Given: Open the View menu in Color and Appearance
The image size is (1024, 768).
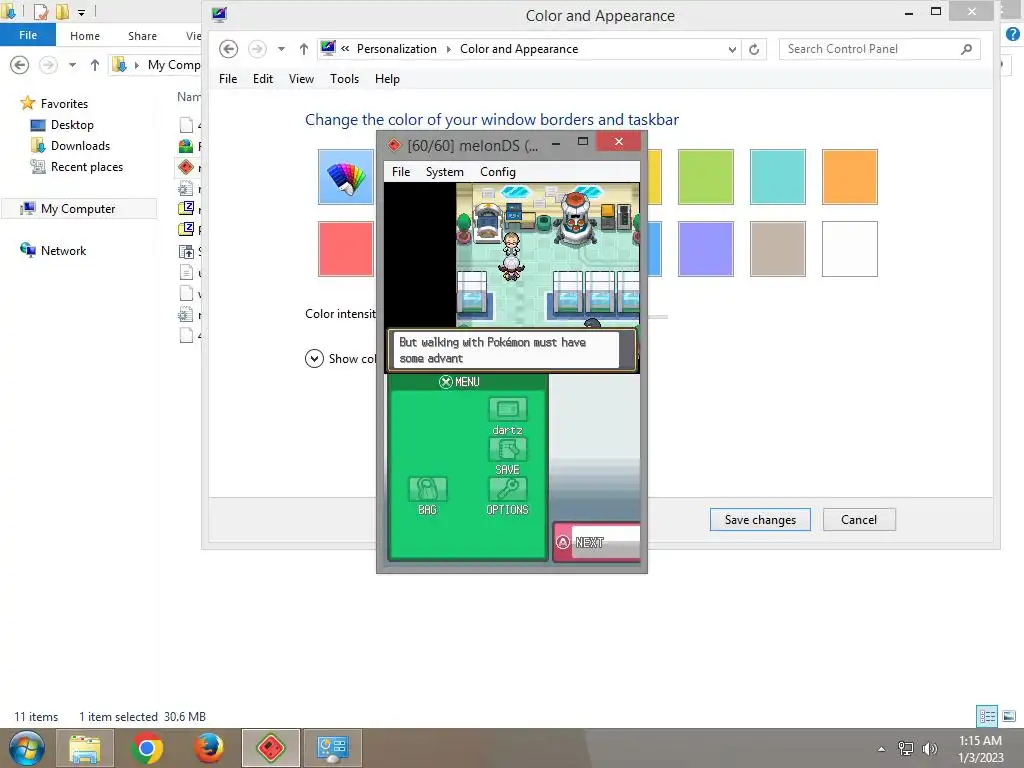Looking at the screenshot, I should (301, 79).
